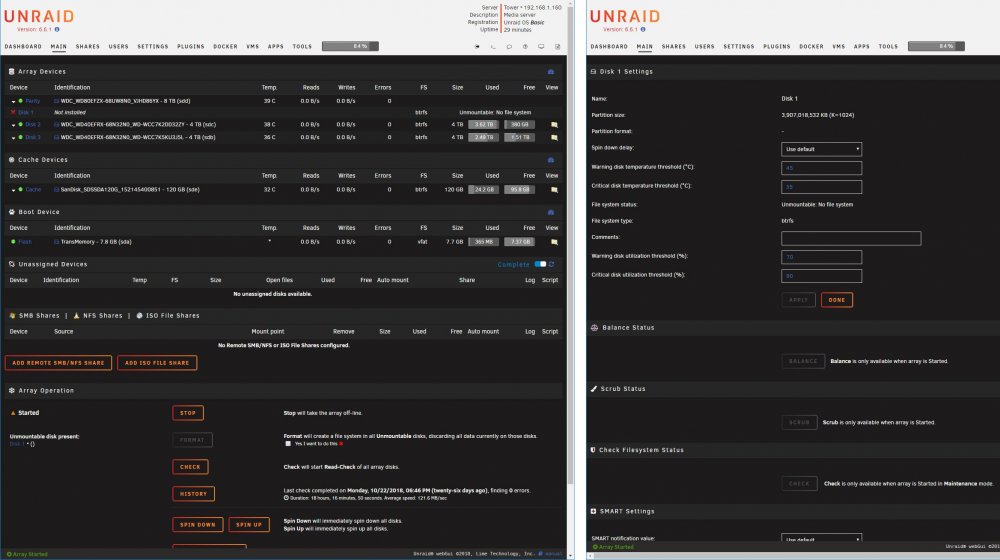Screen dimensions: 1000x560
Task: Click the manual link in left footer
Action: (x=553, y=554)
